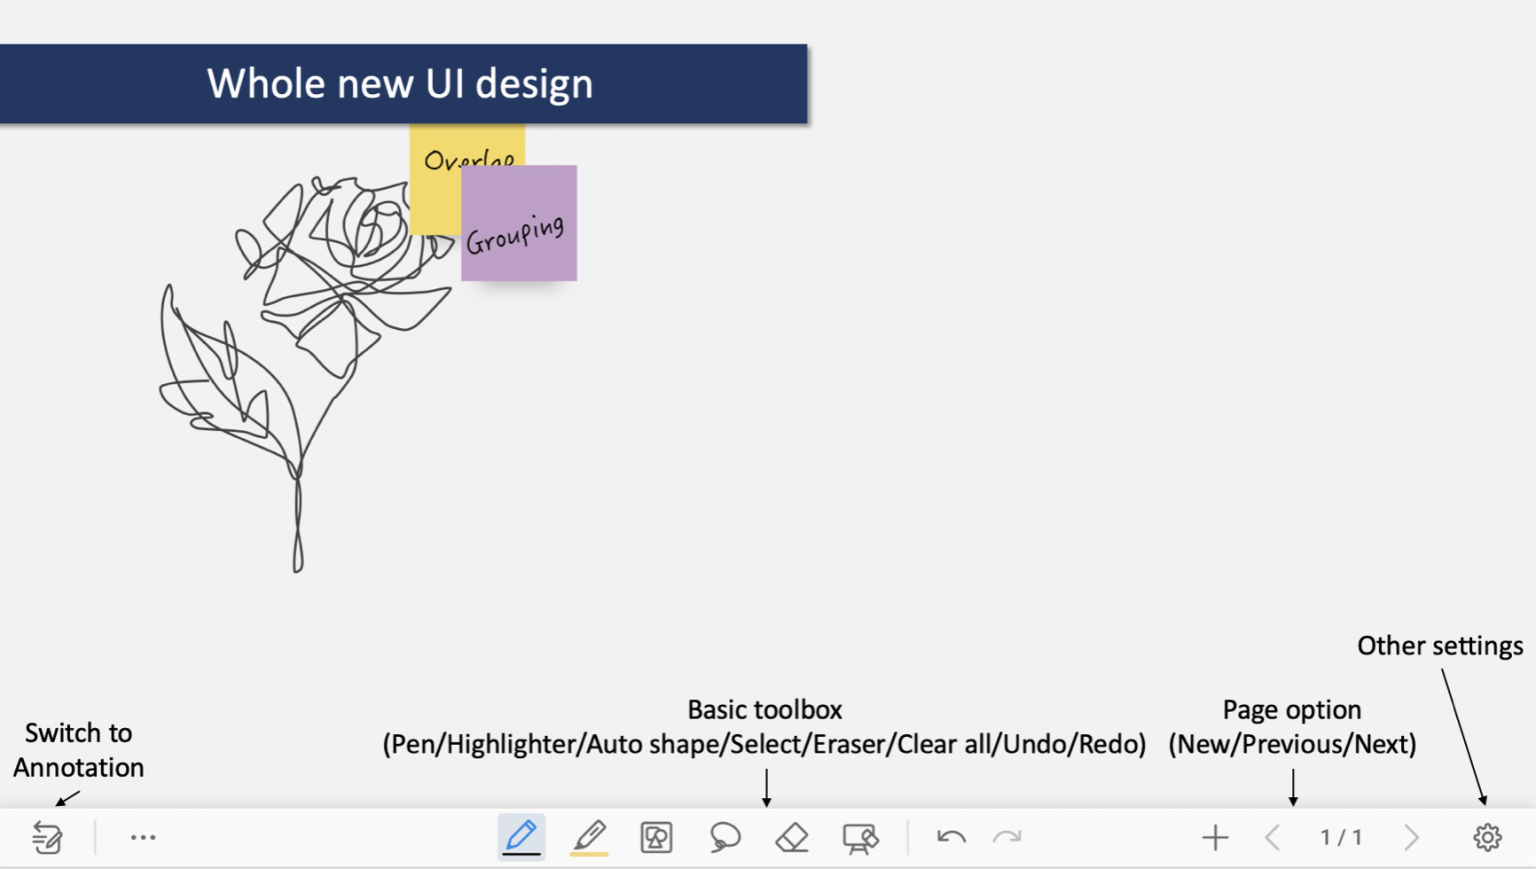The image size is (1536, 869).
Task: Choose the lasso Select tool
Action: [x=725, y=837]
